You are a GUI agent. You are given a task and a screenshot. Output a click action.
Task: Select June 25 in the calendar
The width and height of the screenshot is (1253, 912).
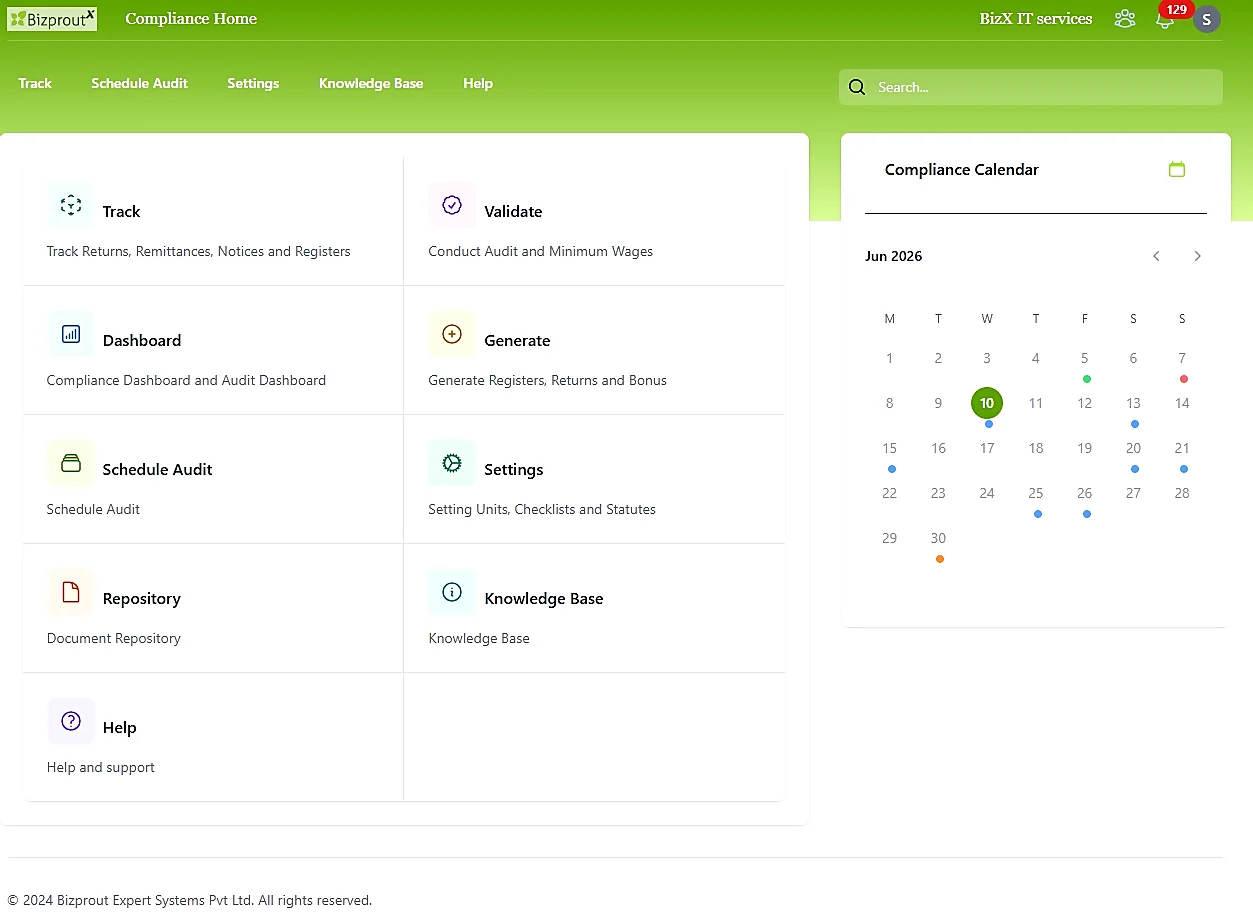pos(1036,493)
